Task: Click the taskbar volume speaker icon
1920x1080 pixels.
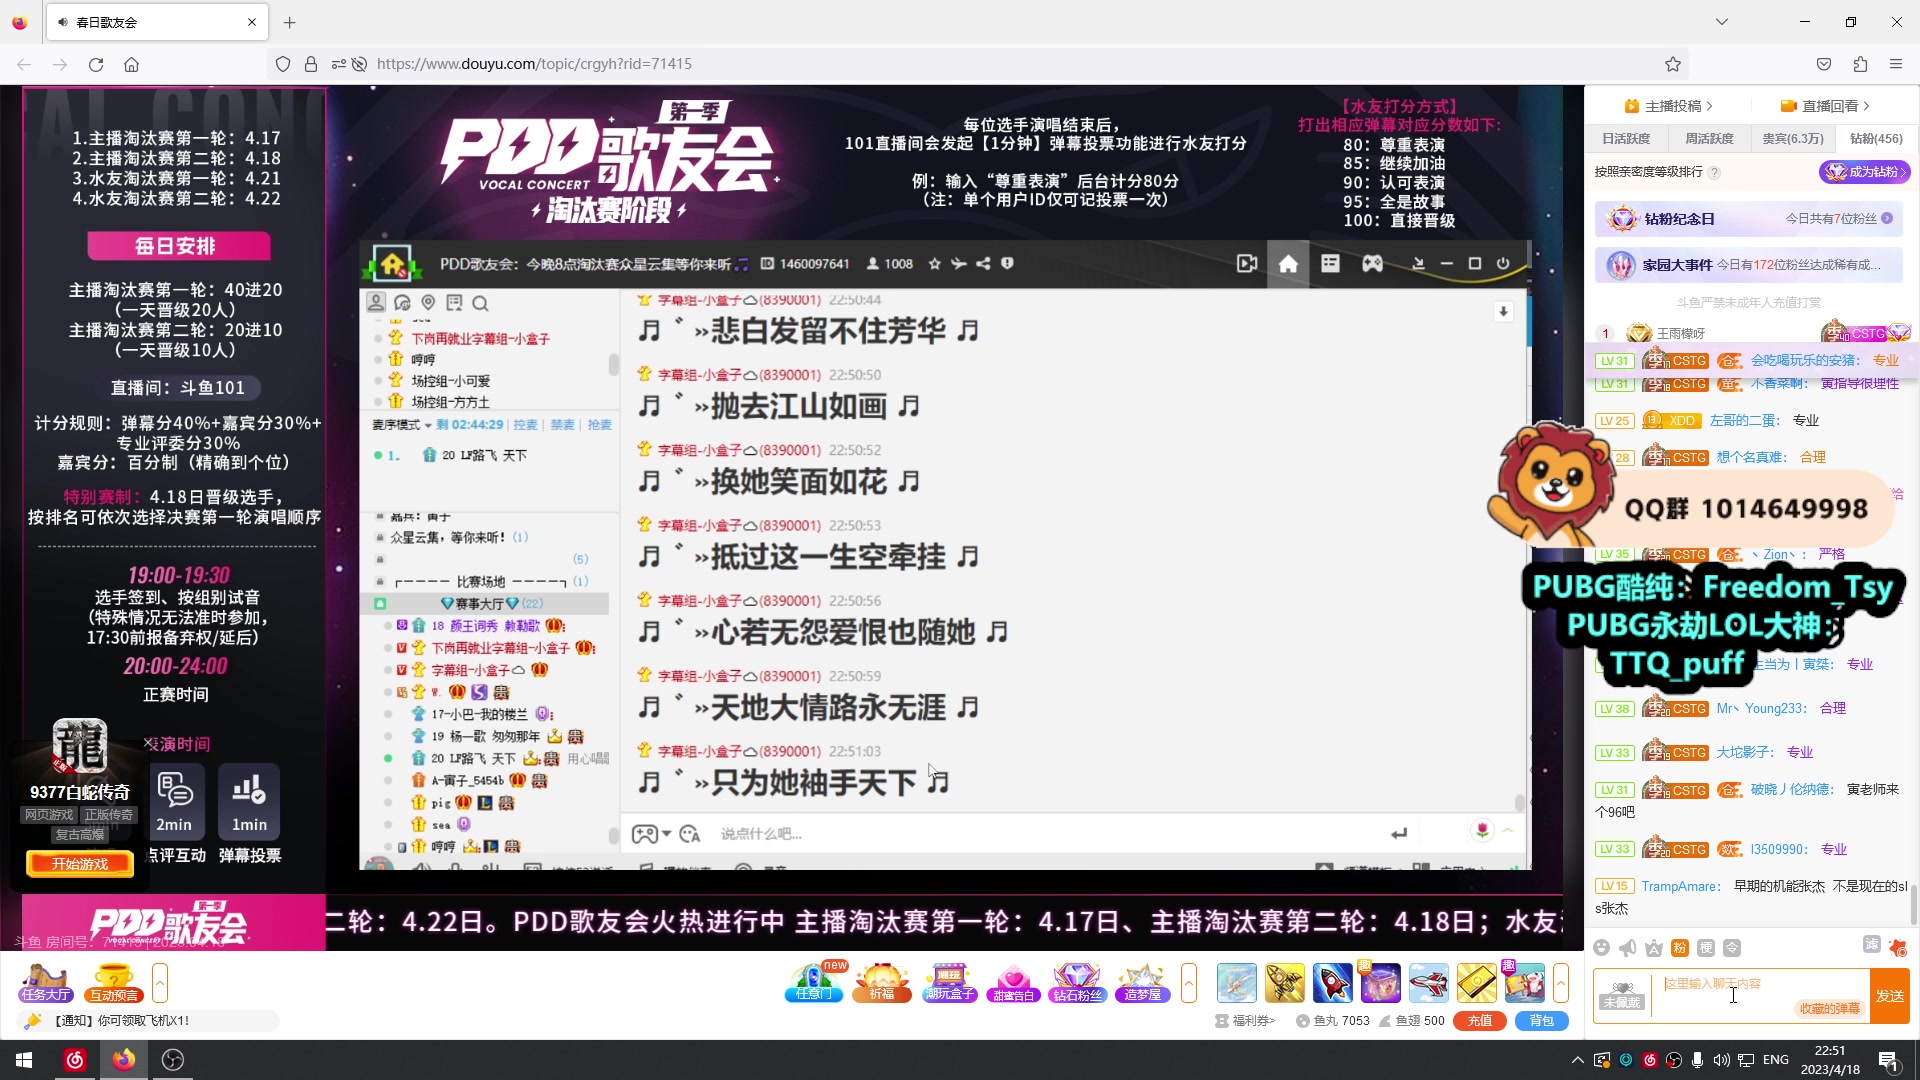Action: tap(1721, 1060)
